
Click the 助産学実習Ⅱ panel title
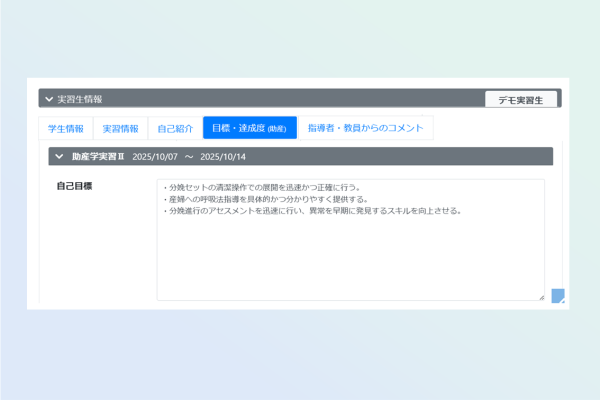(x=97, y=157)
